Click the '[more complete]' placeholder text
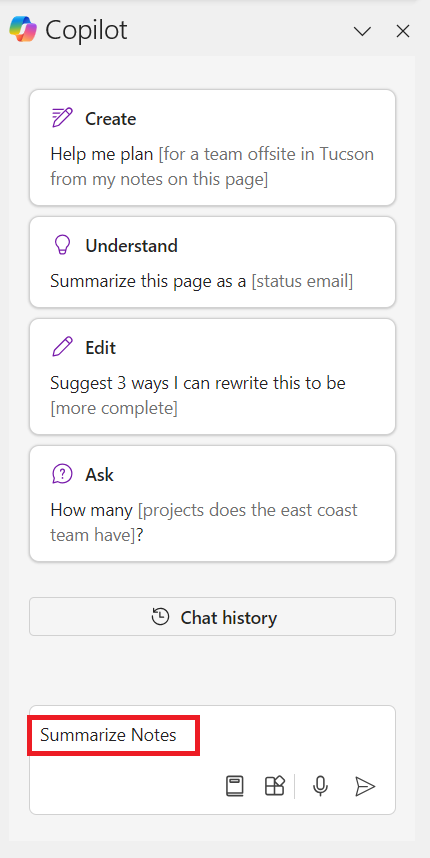Image resolution: width=430 pixels, height=858 pixels. pos(114,408)
